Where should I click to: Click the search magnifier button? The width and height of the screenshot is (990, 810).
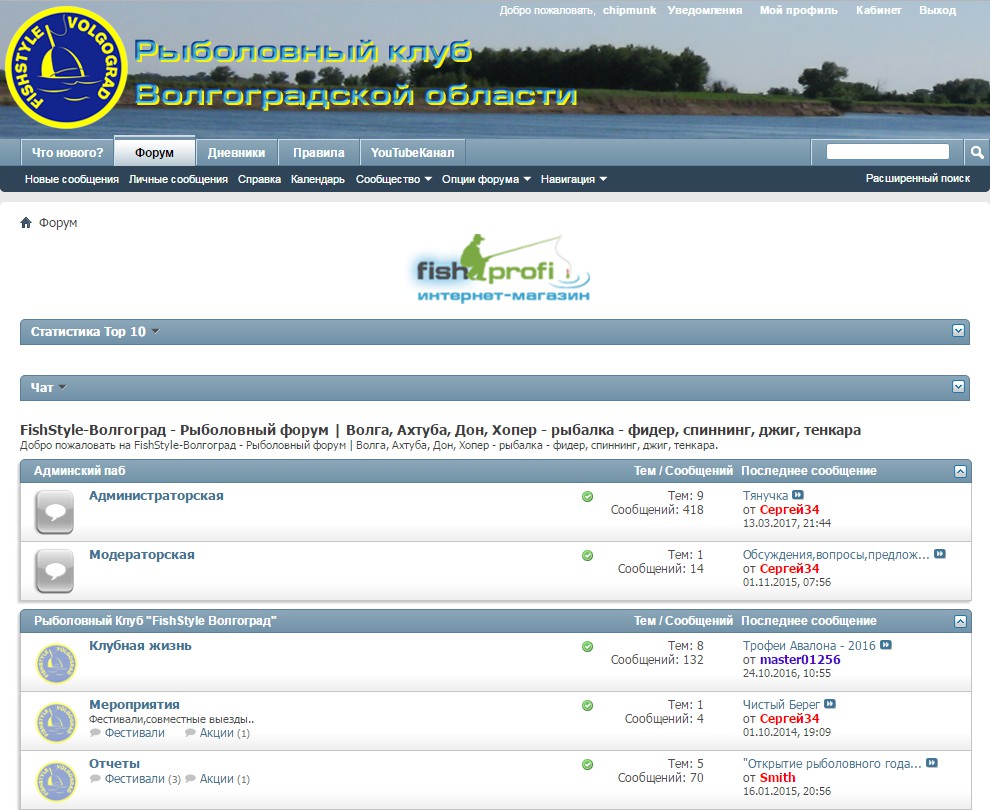[x=977, y=152]
